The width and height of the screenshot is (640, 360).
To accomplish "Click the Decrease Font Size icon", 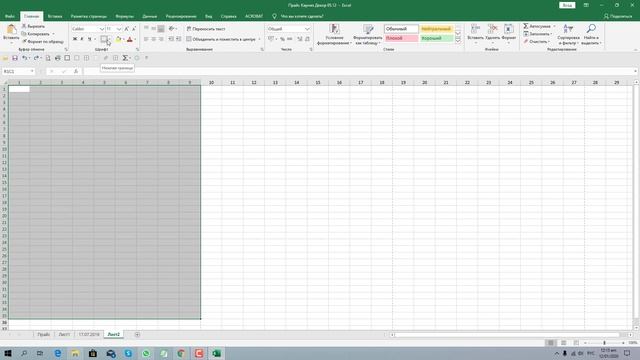I will (133, 29).
